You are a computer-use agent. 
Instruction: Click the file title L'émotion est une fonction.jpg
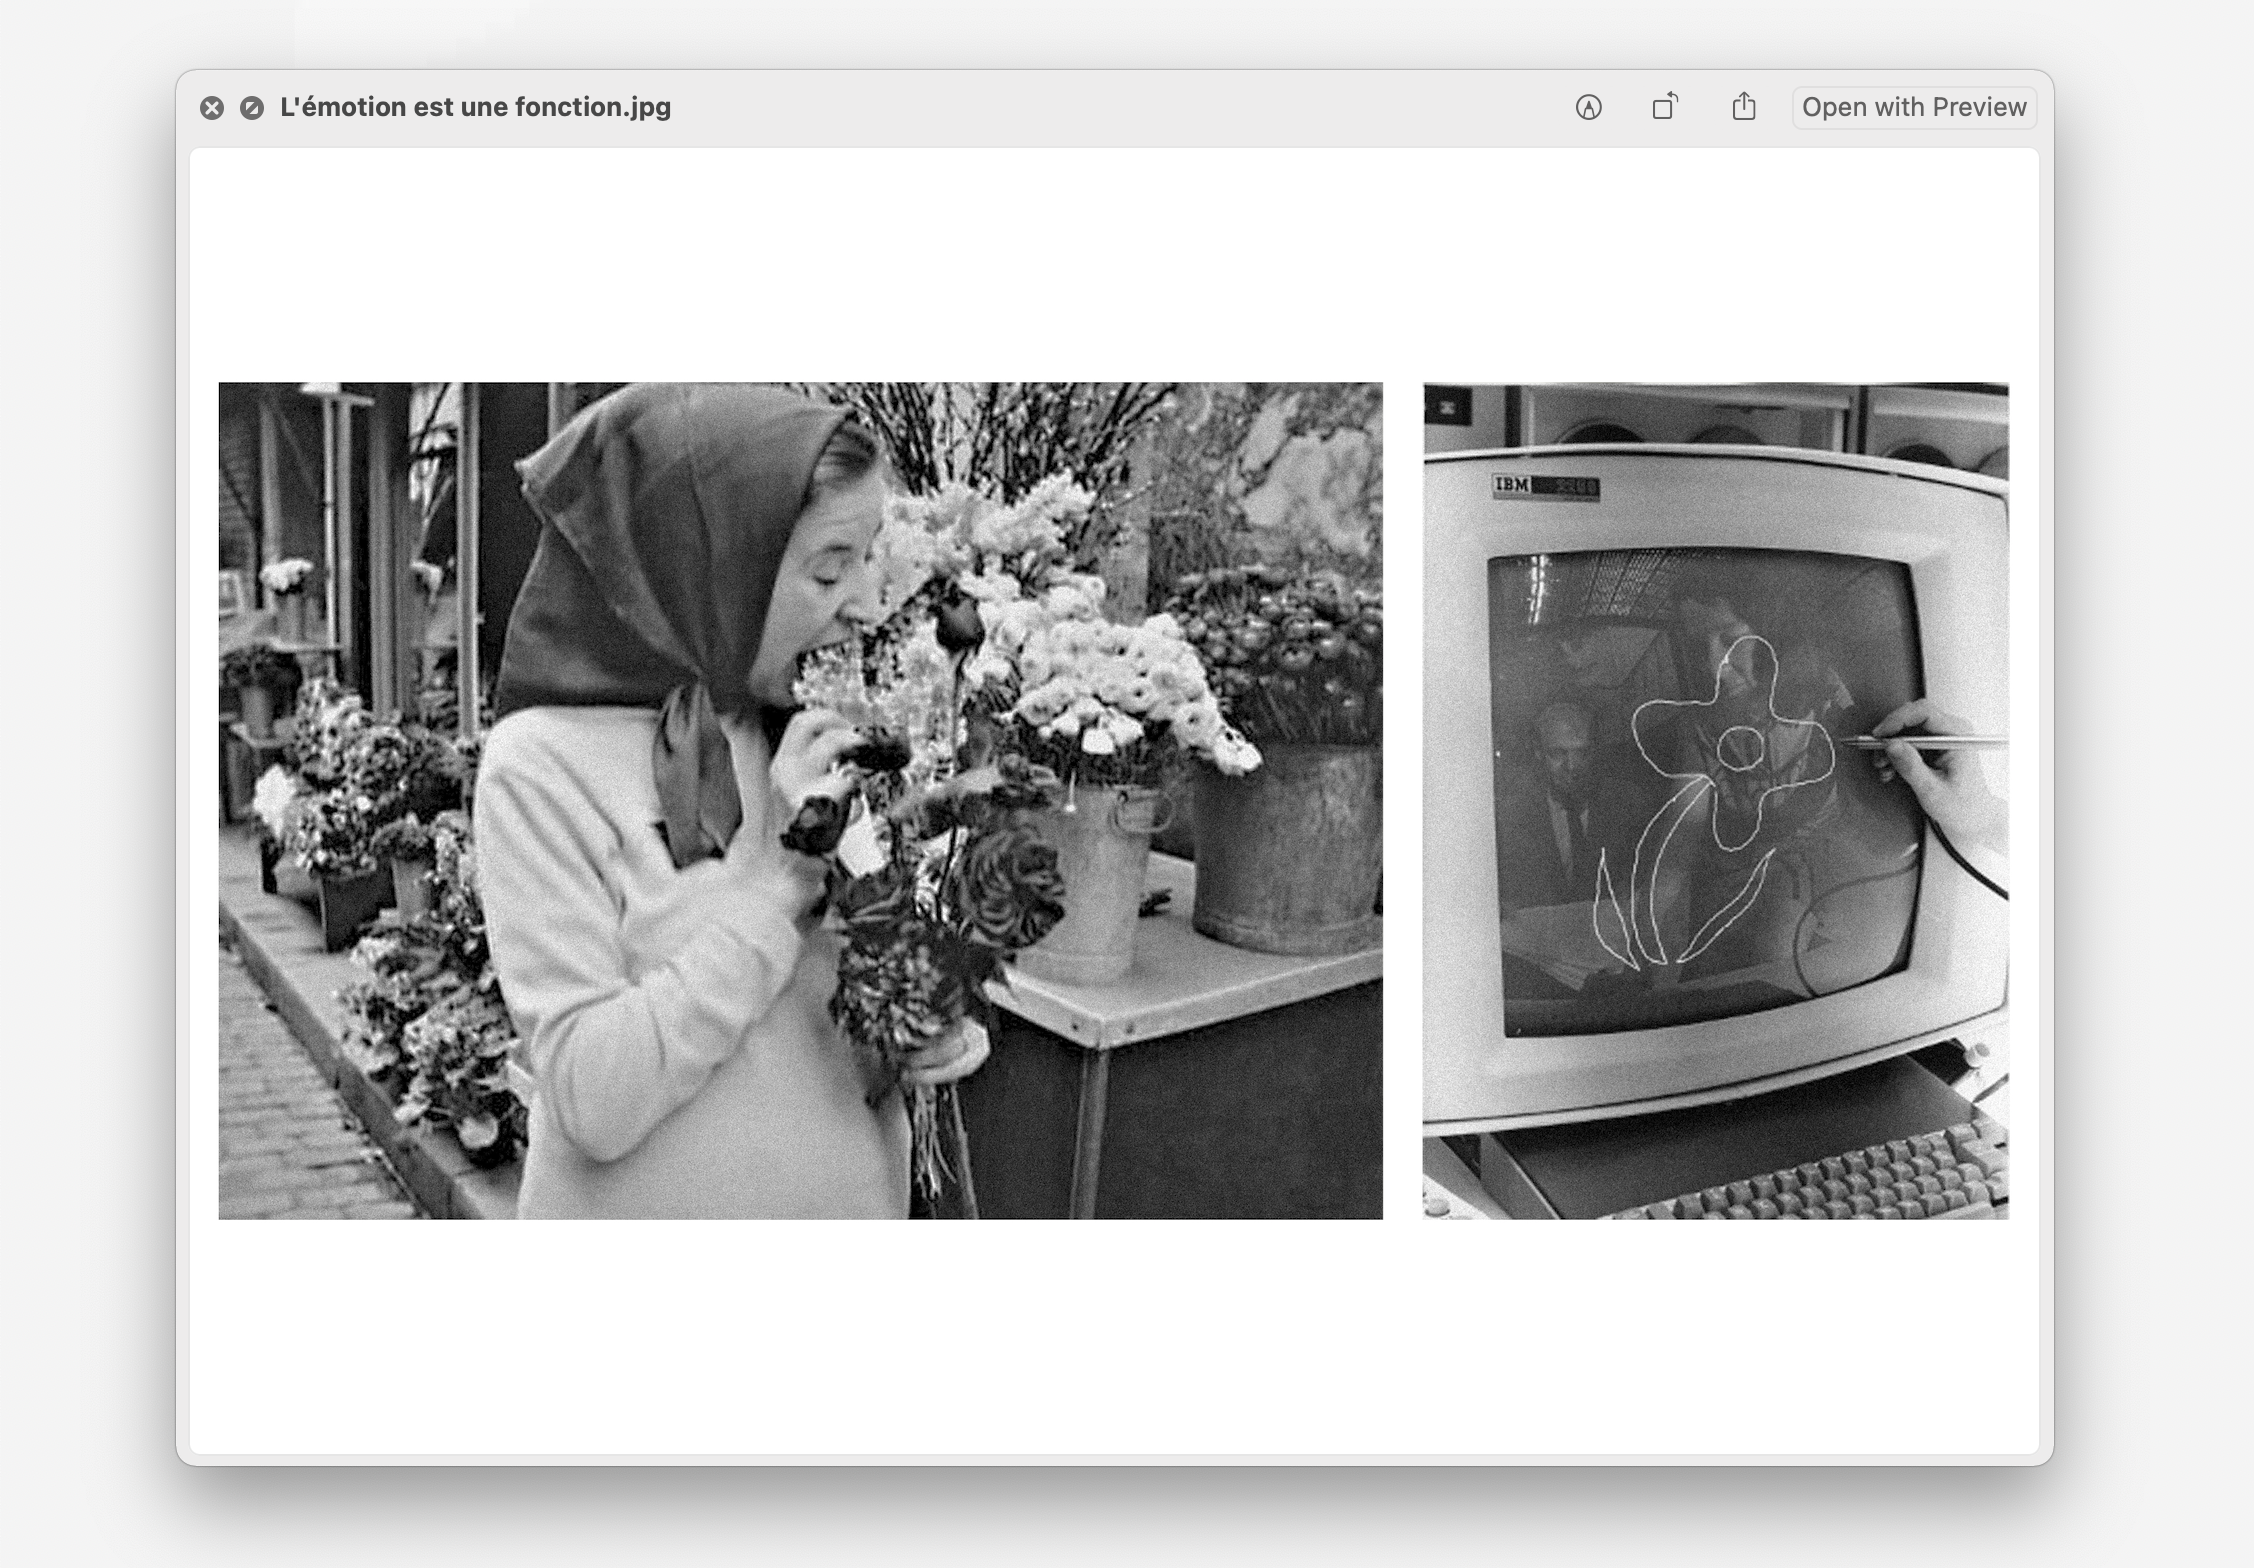[x=475, y=107]
